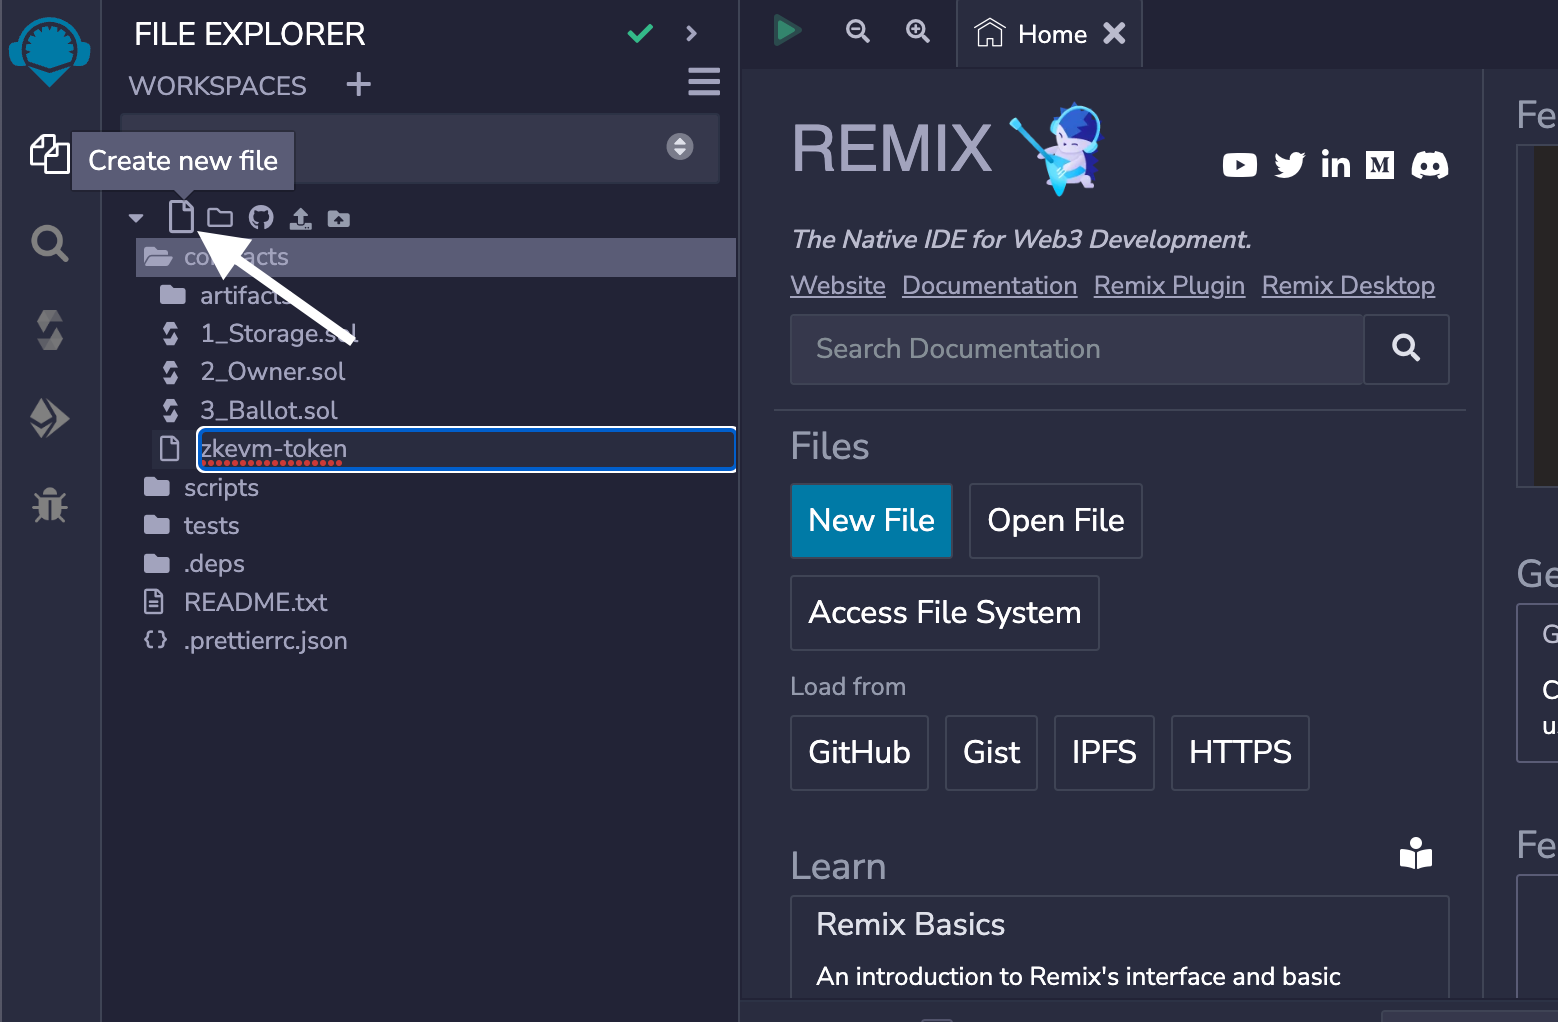Open the Solidity compiler sidebar icon
This screenshot has width=1558, height=1022.
click(49, 330)
